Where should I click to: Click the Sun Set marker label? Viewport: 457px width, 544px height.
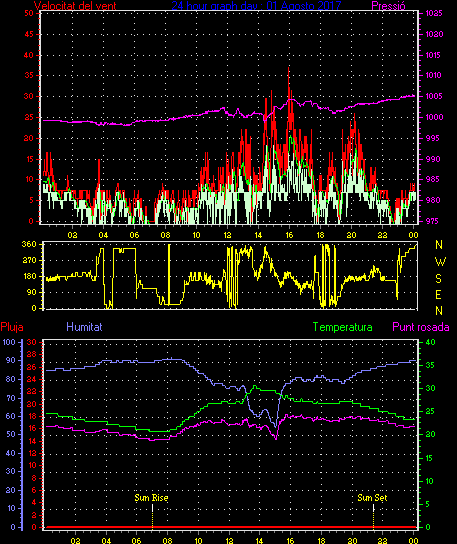point(372,498)
